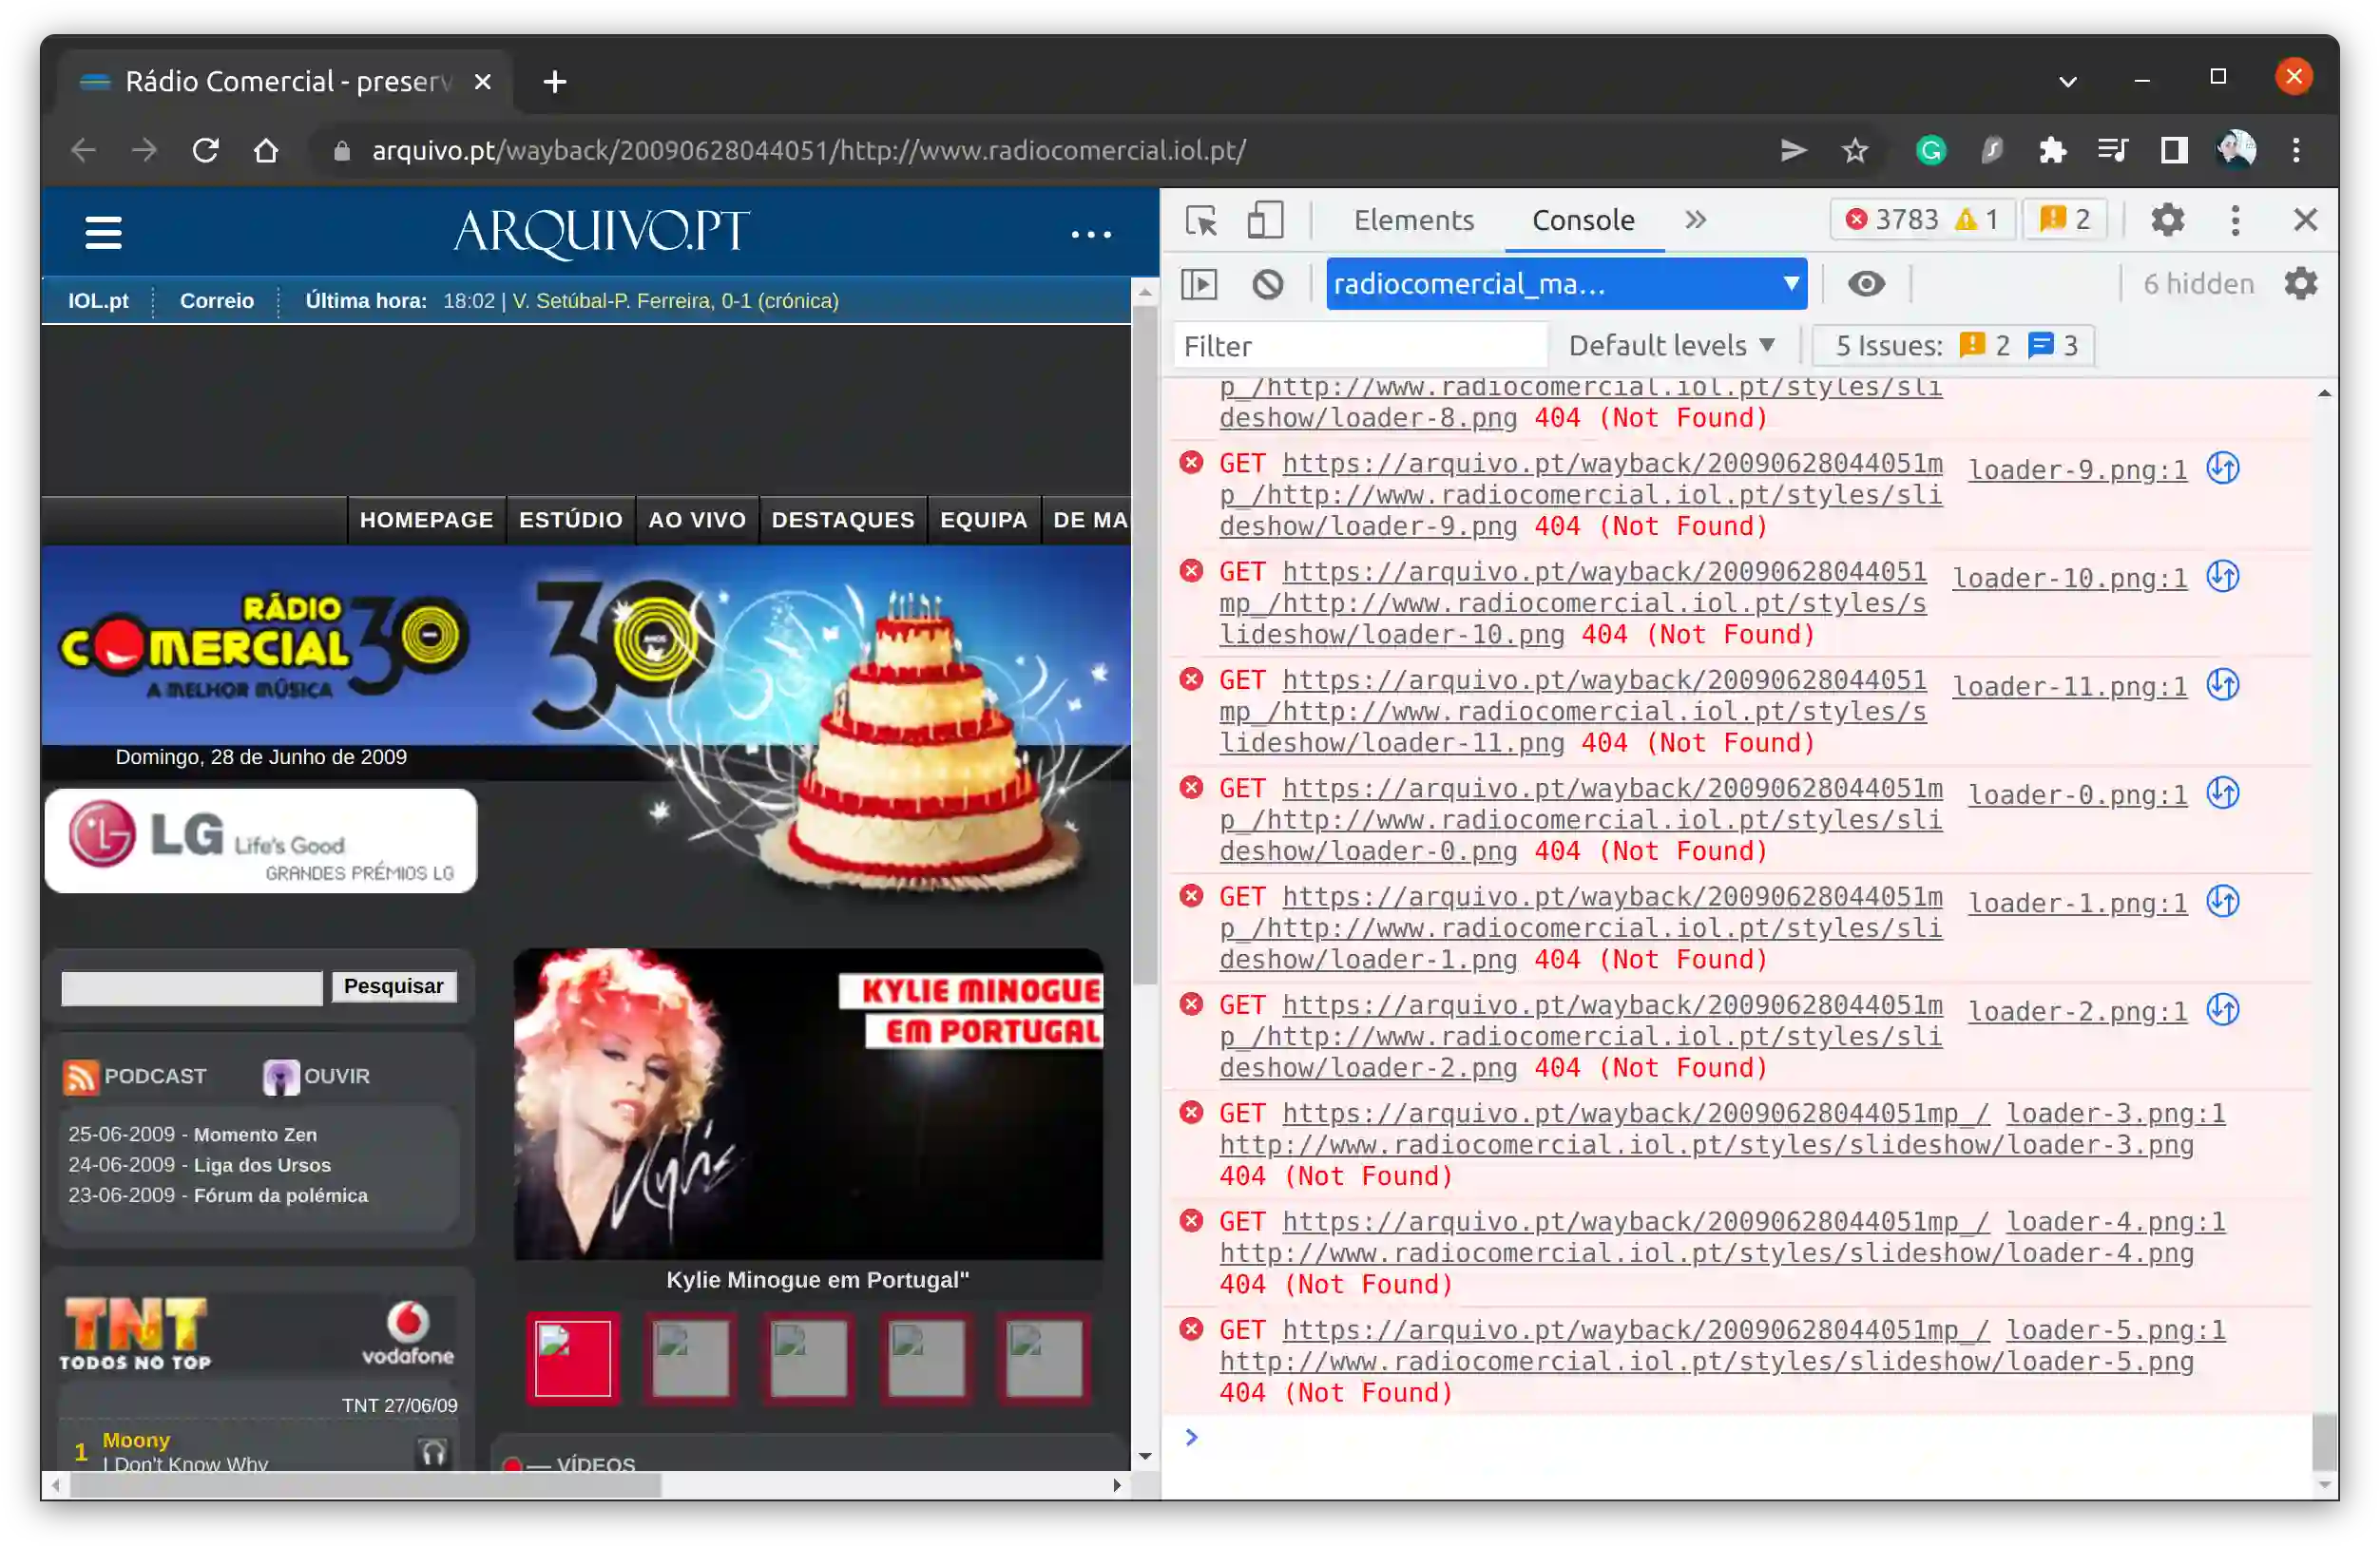
Task: Open the ESTÚDIO menu item
Action: point(570,520)
